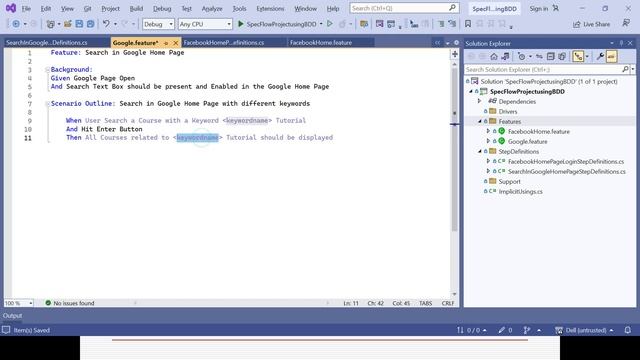Open the Solution Explorer search options dropdown
This screenshot has height=360, width=640.
tap(633, 69)
